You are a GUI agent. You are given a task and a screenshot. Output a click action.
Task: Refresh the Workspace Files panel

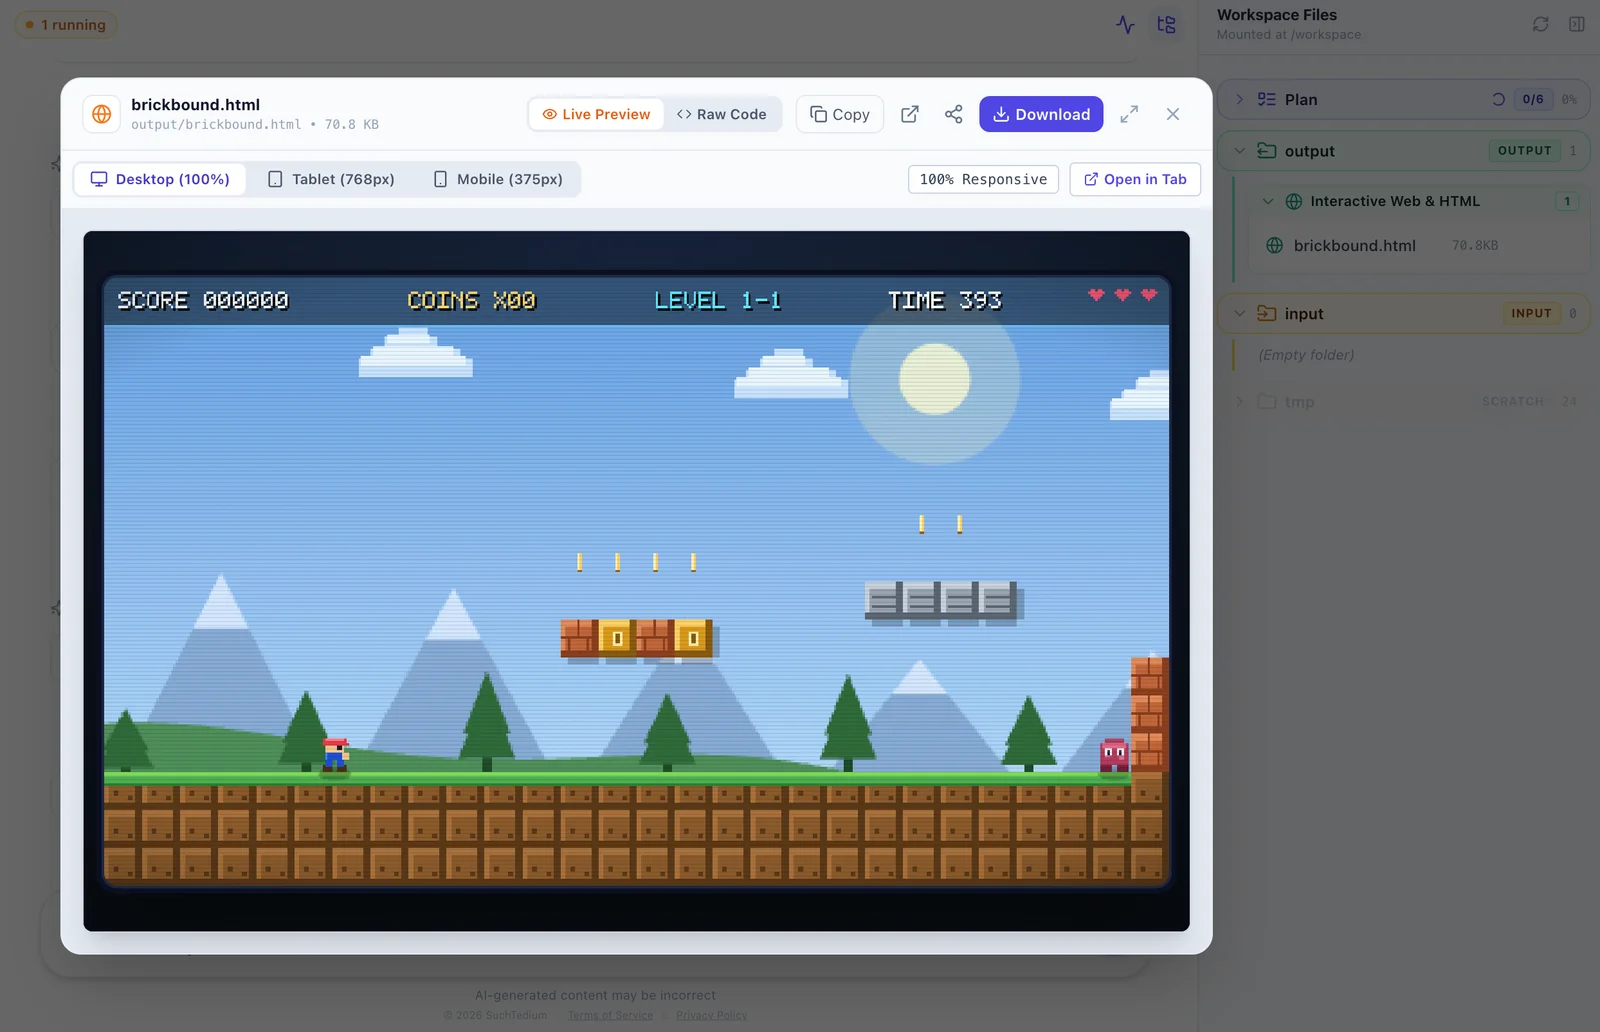[1541, 24]
